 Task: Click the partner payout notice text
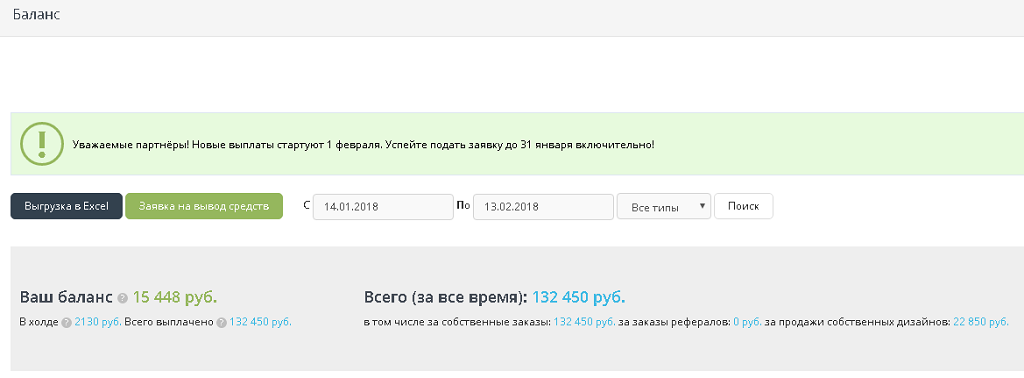(x=363, y=144)
